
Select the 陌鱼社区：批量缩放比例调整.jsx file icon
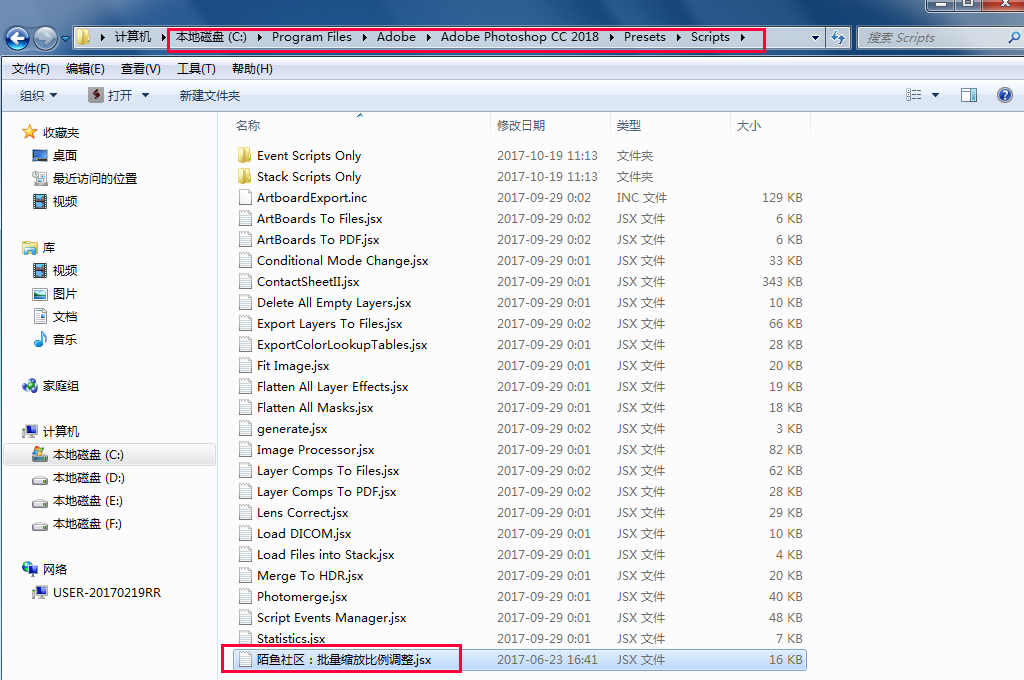245,660
